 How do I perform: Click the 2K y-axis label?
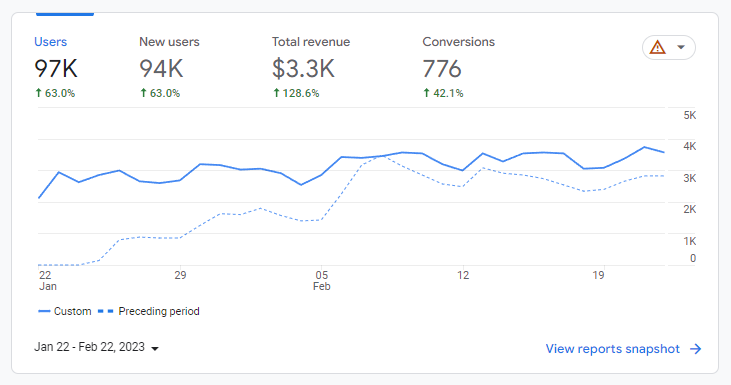[690, 209]
